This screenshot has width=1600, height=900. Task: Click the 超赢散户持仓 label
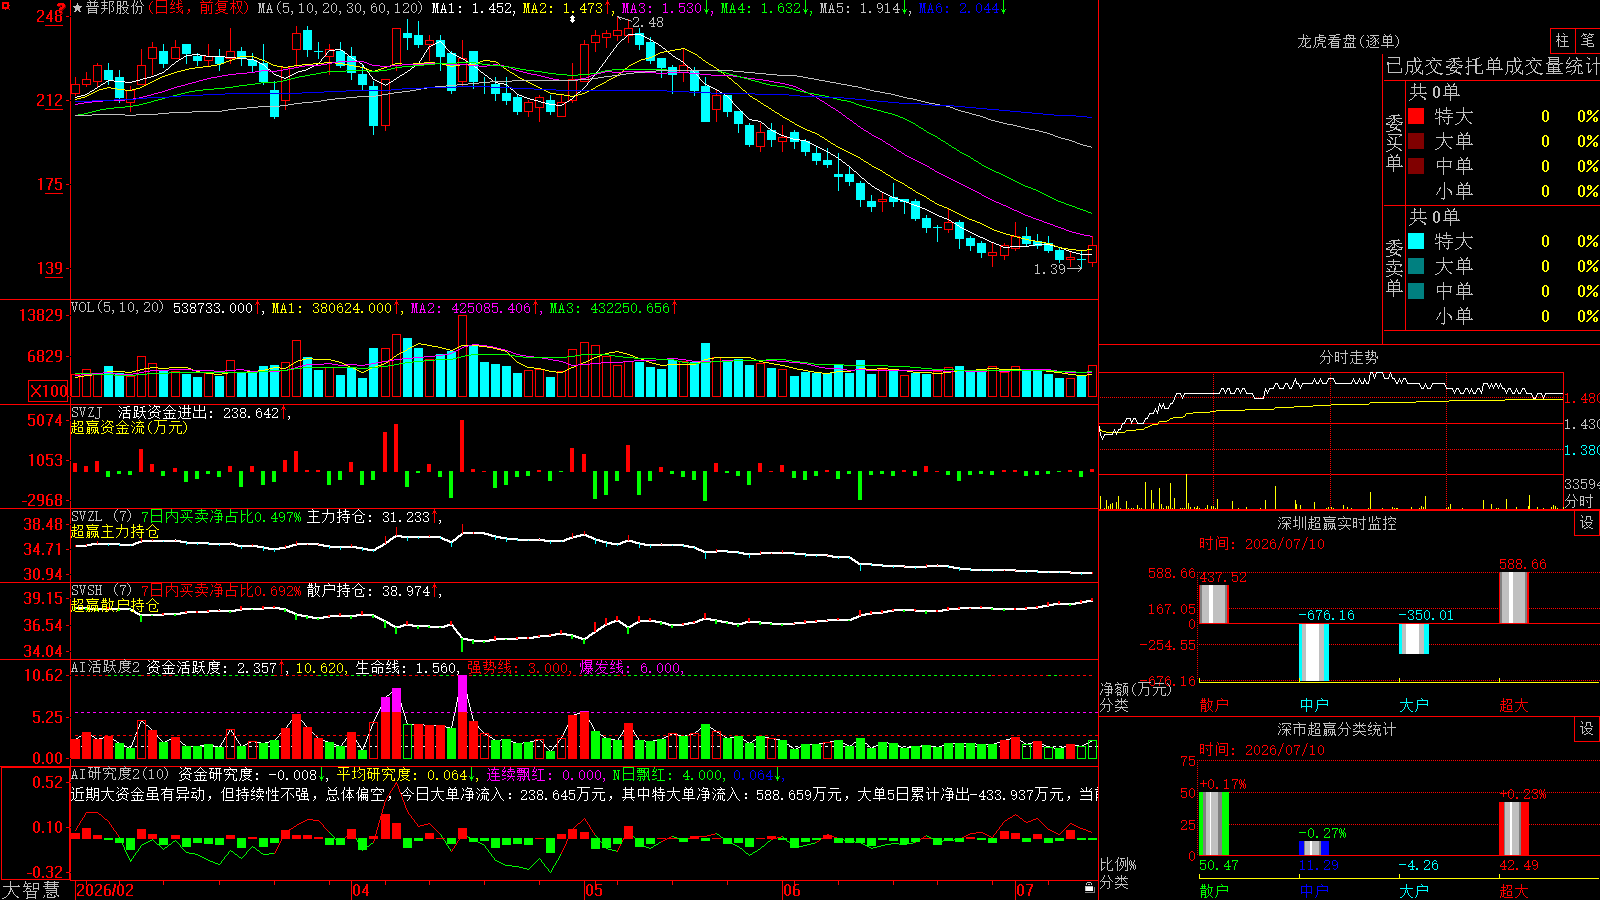(115, 605)
